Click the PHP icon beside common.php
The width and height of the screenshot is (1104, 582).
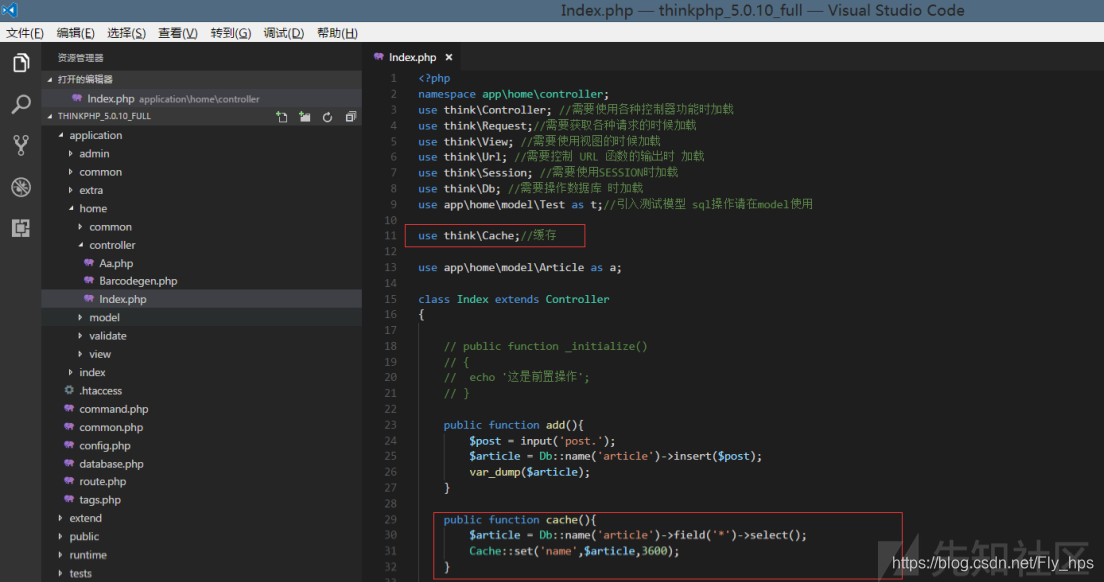tap(69, 426)
